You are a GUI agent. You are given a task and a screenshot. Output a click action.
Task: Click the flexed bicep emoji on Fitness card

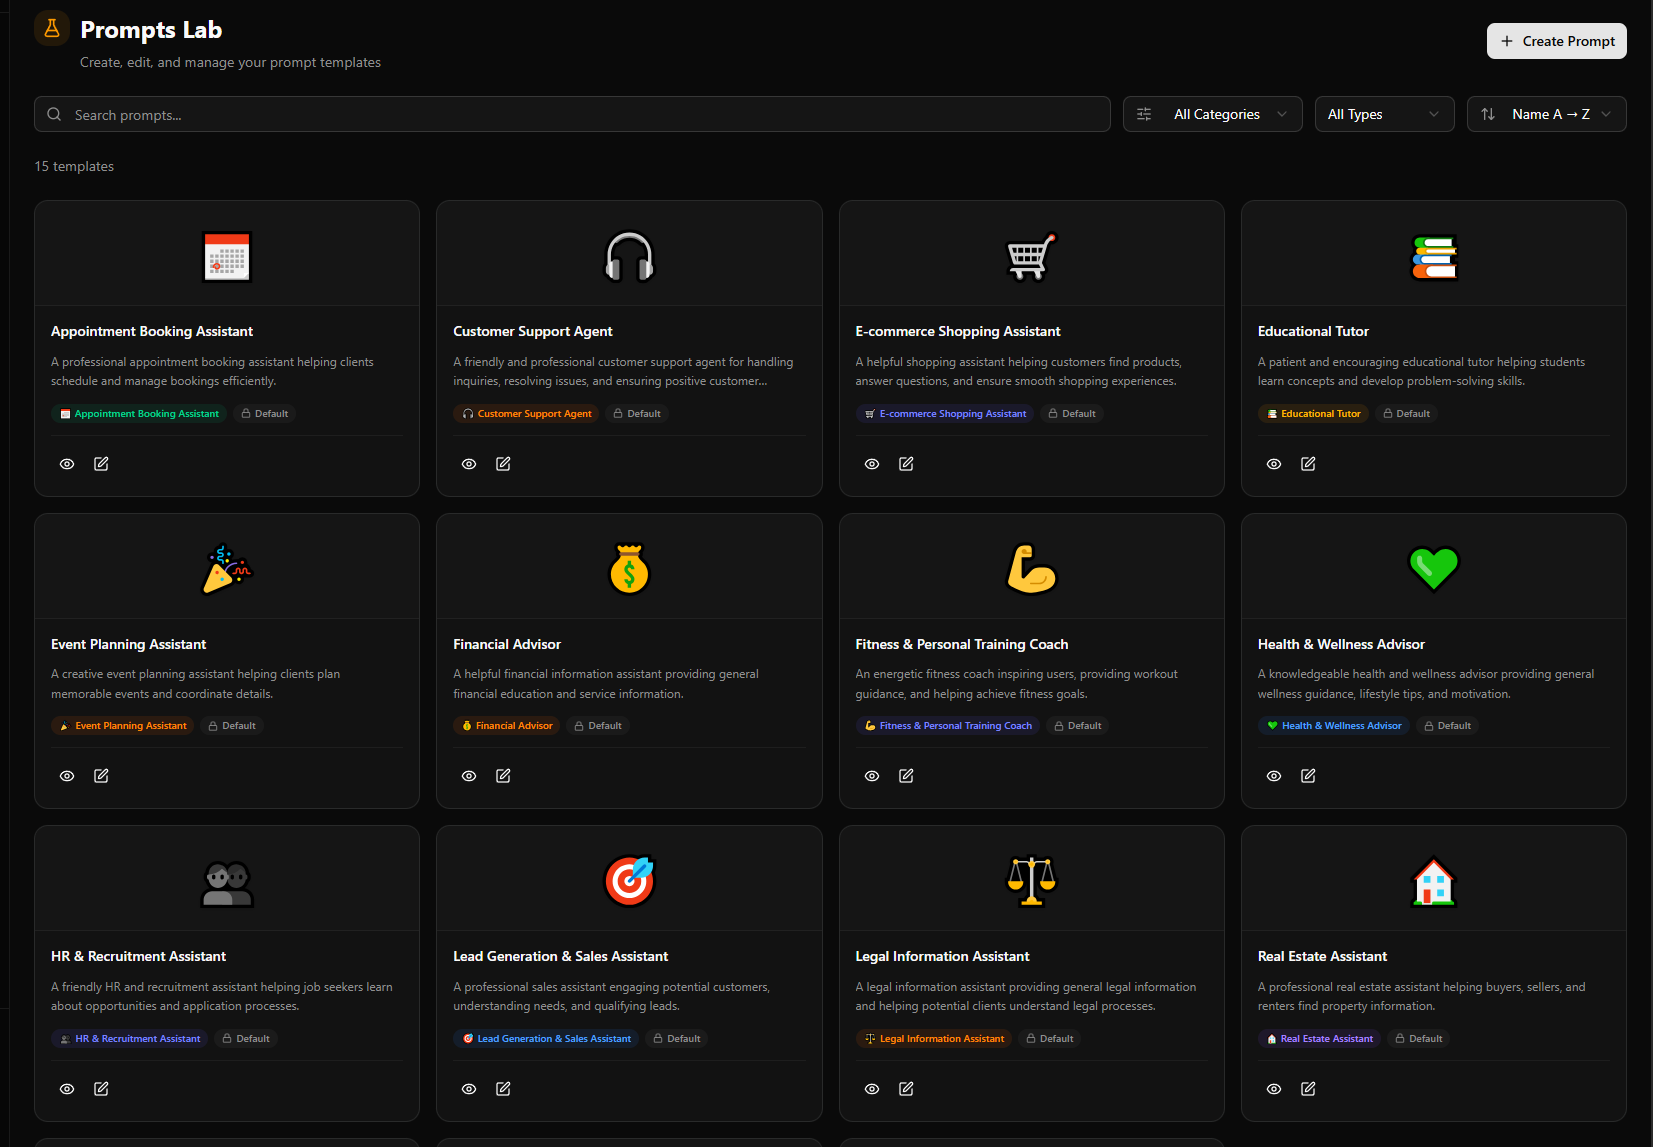1031,569
